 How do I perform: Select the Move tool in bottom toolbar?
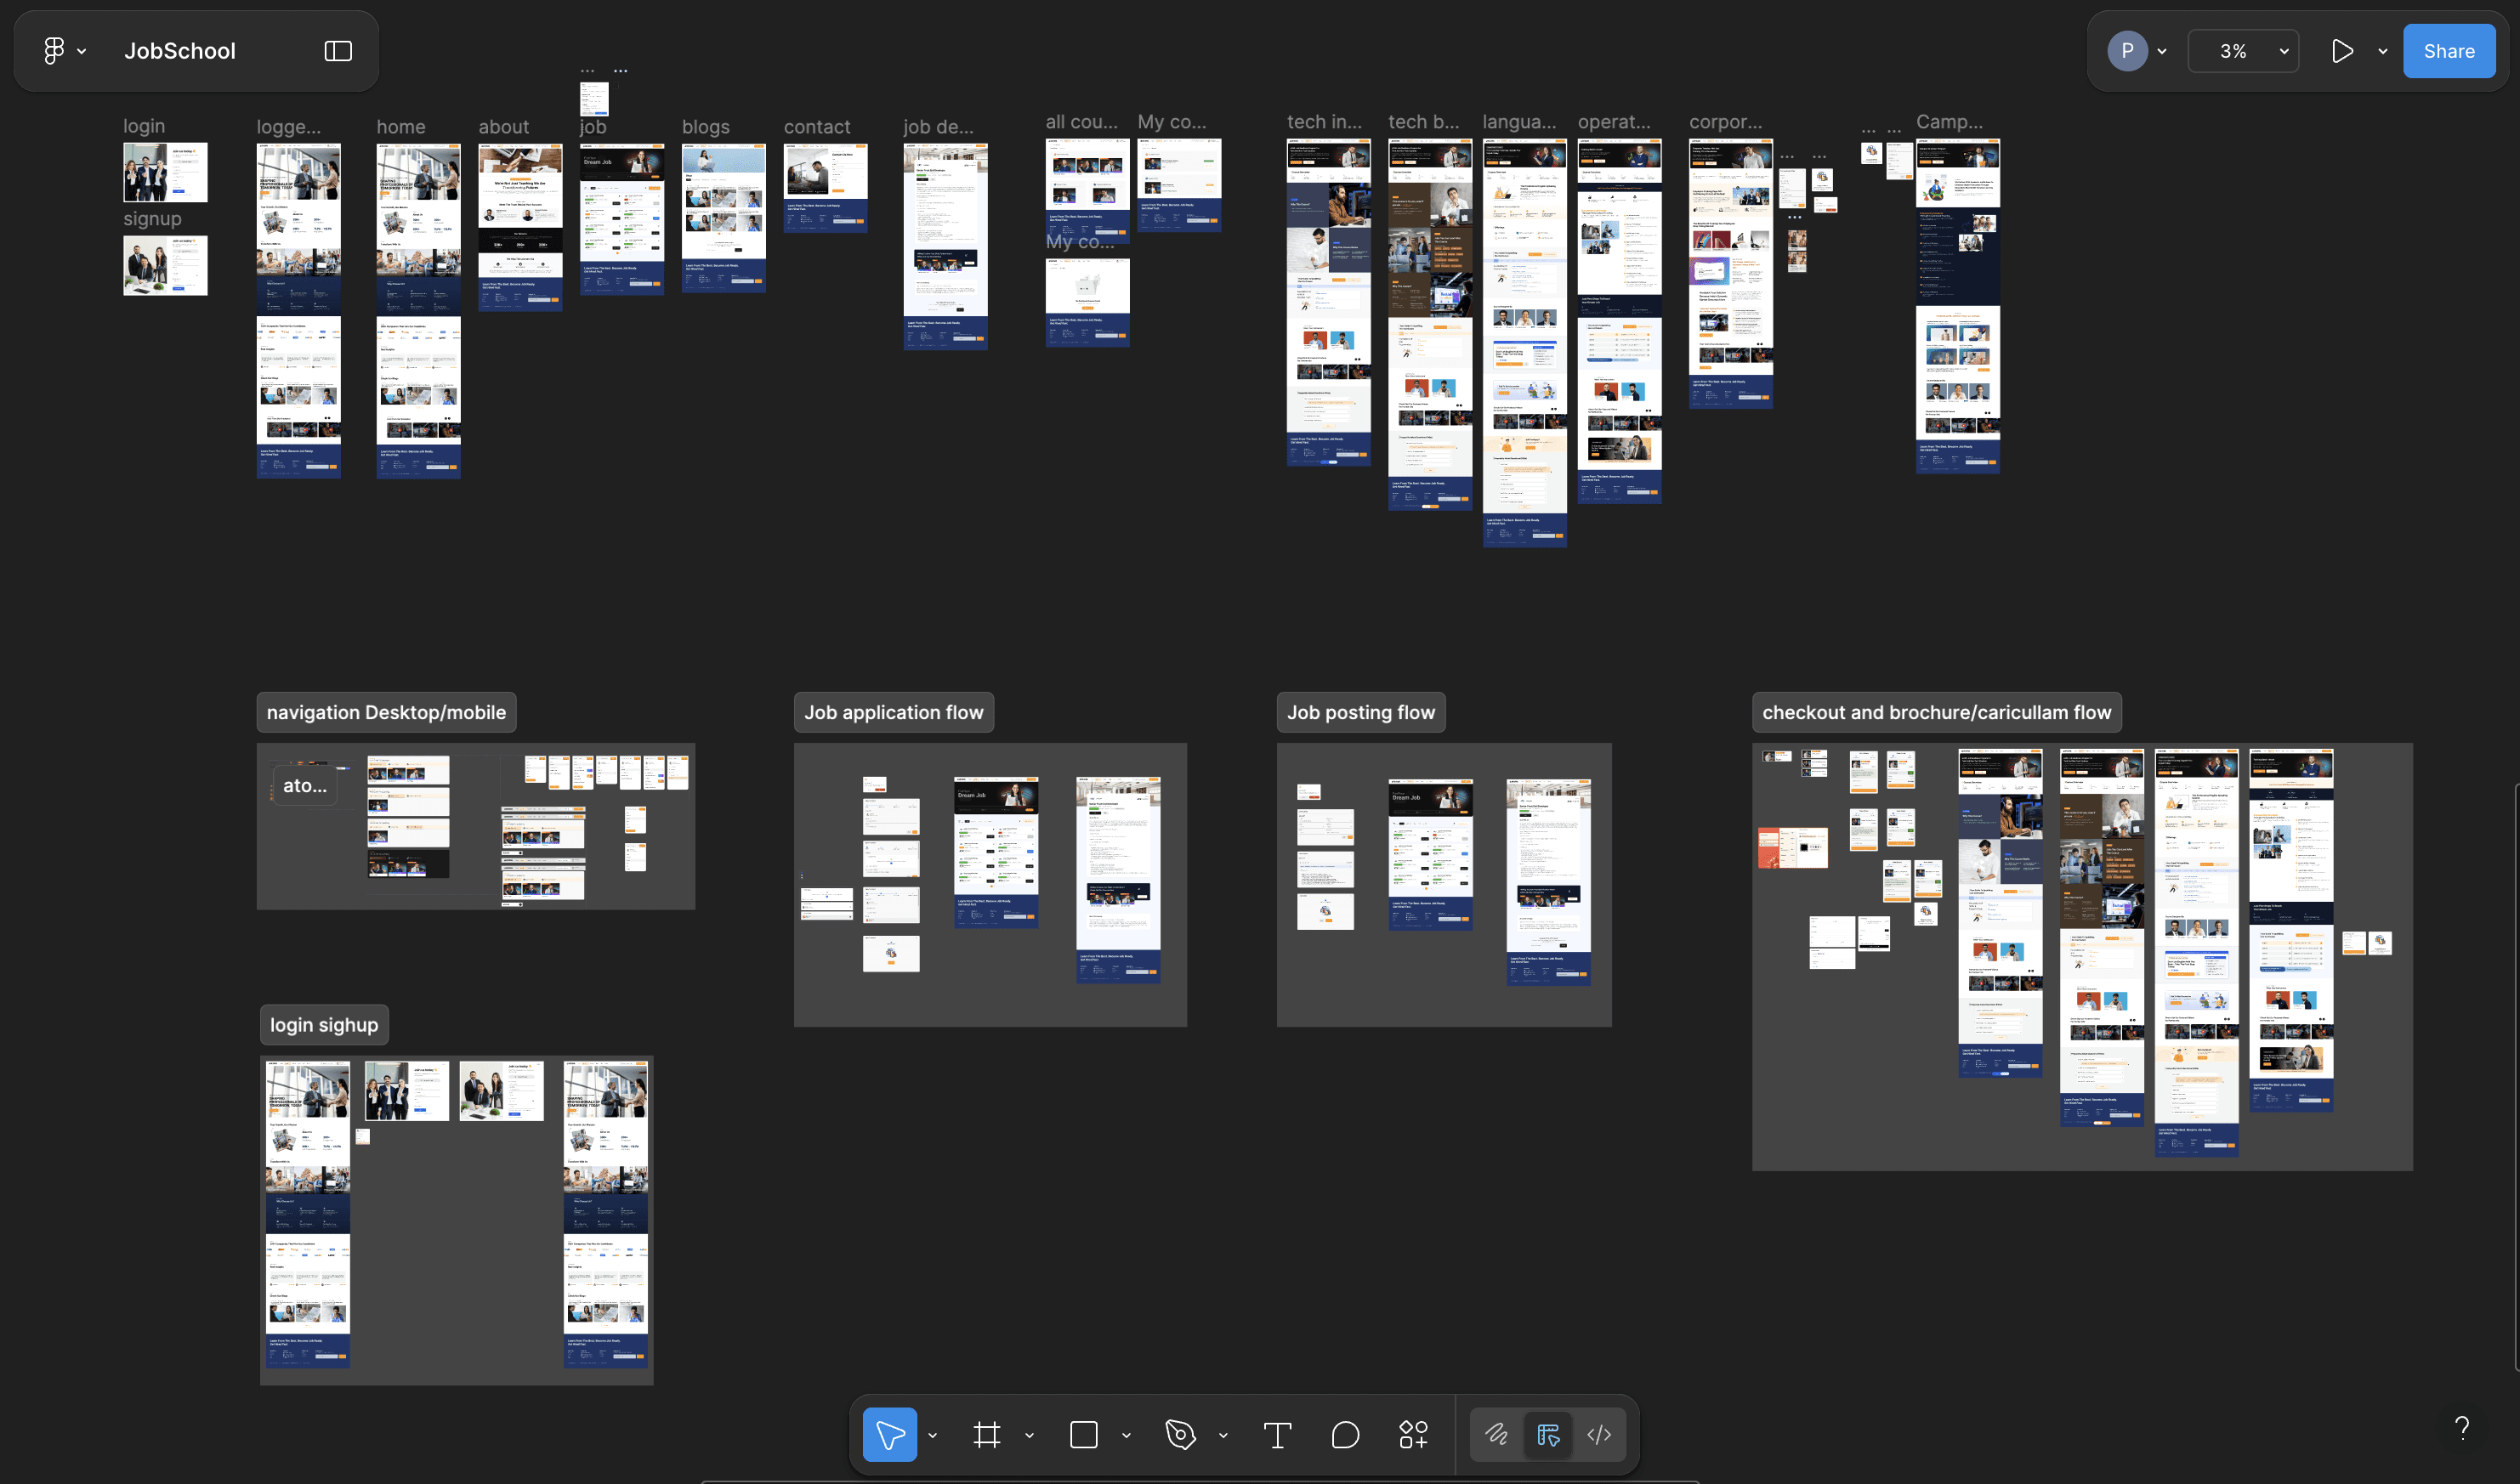pos(889,1435)
